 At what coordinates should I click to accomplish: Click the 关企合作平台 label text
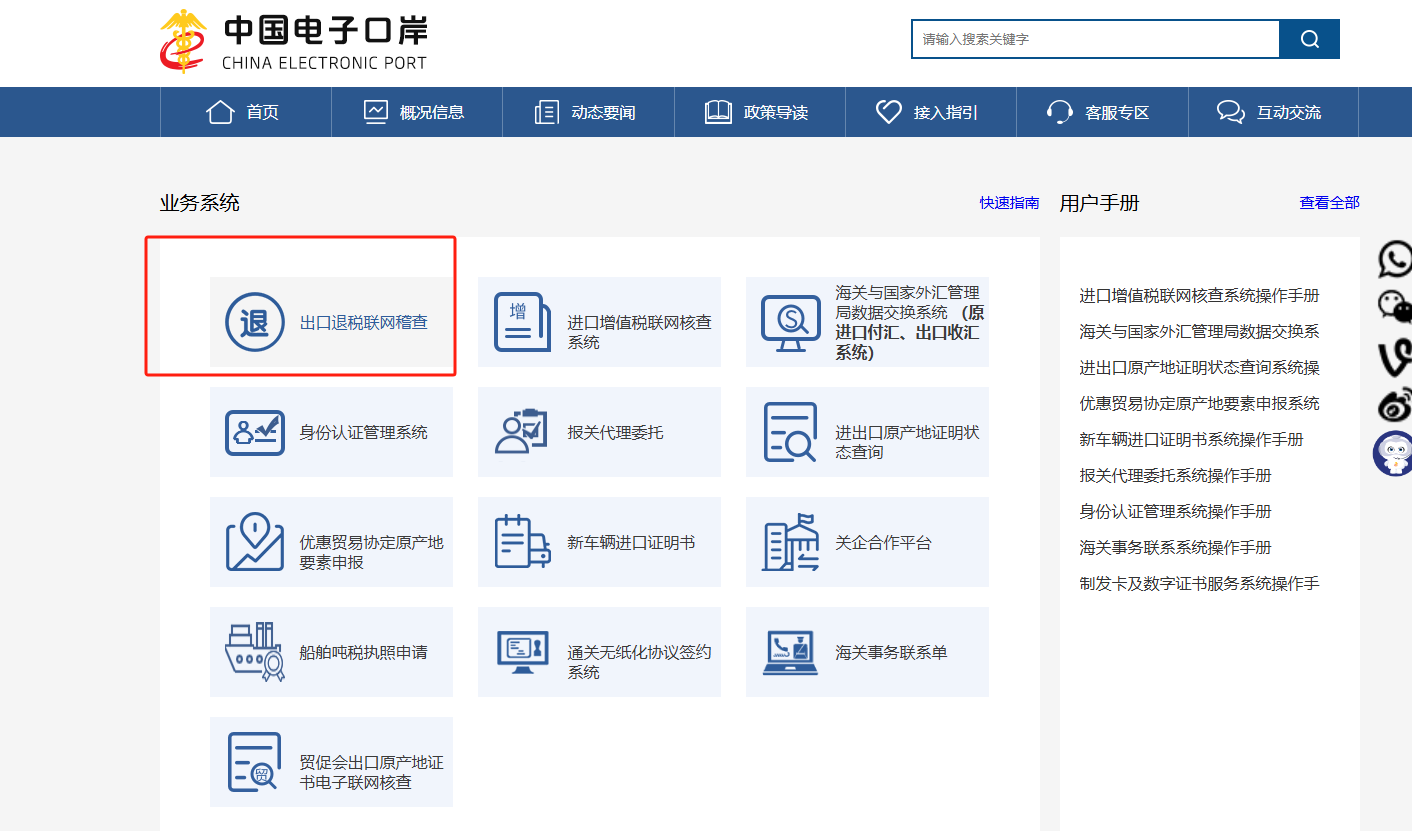(x=884, y=542)
